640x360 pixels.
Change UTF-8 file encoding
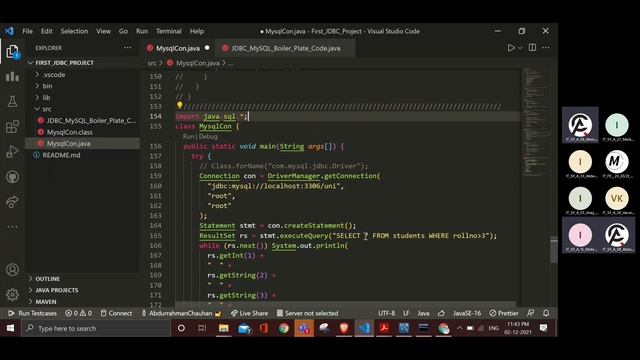coord(387,313)
